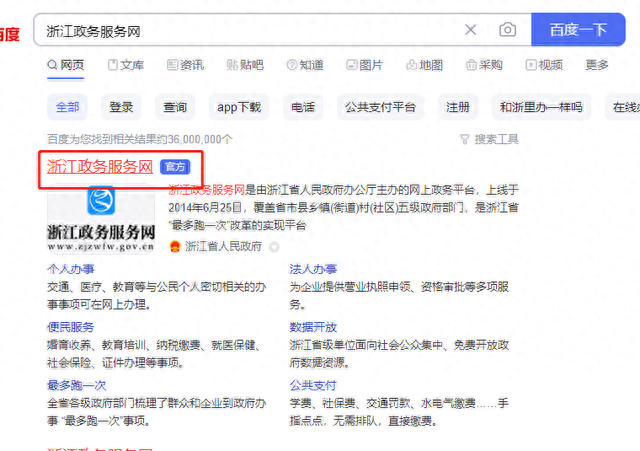
Task: Select the 查询 filter chip
Action: (175, 107)
